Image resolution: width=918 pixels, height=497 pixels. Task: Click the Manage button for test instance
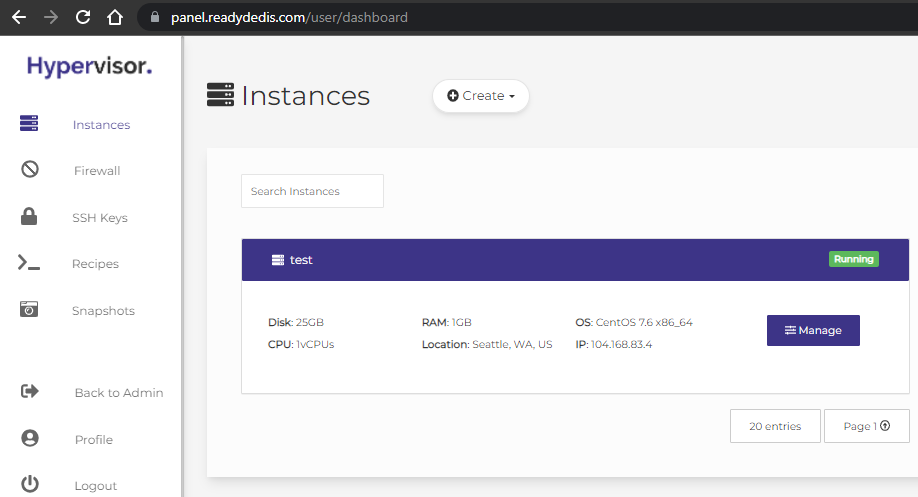point(813,330)
